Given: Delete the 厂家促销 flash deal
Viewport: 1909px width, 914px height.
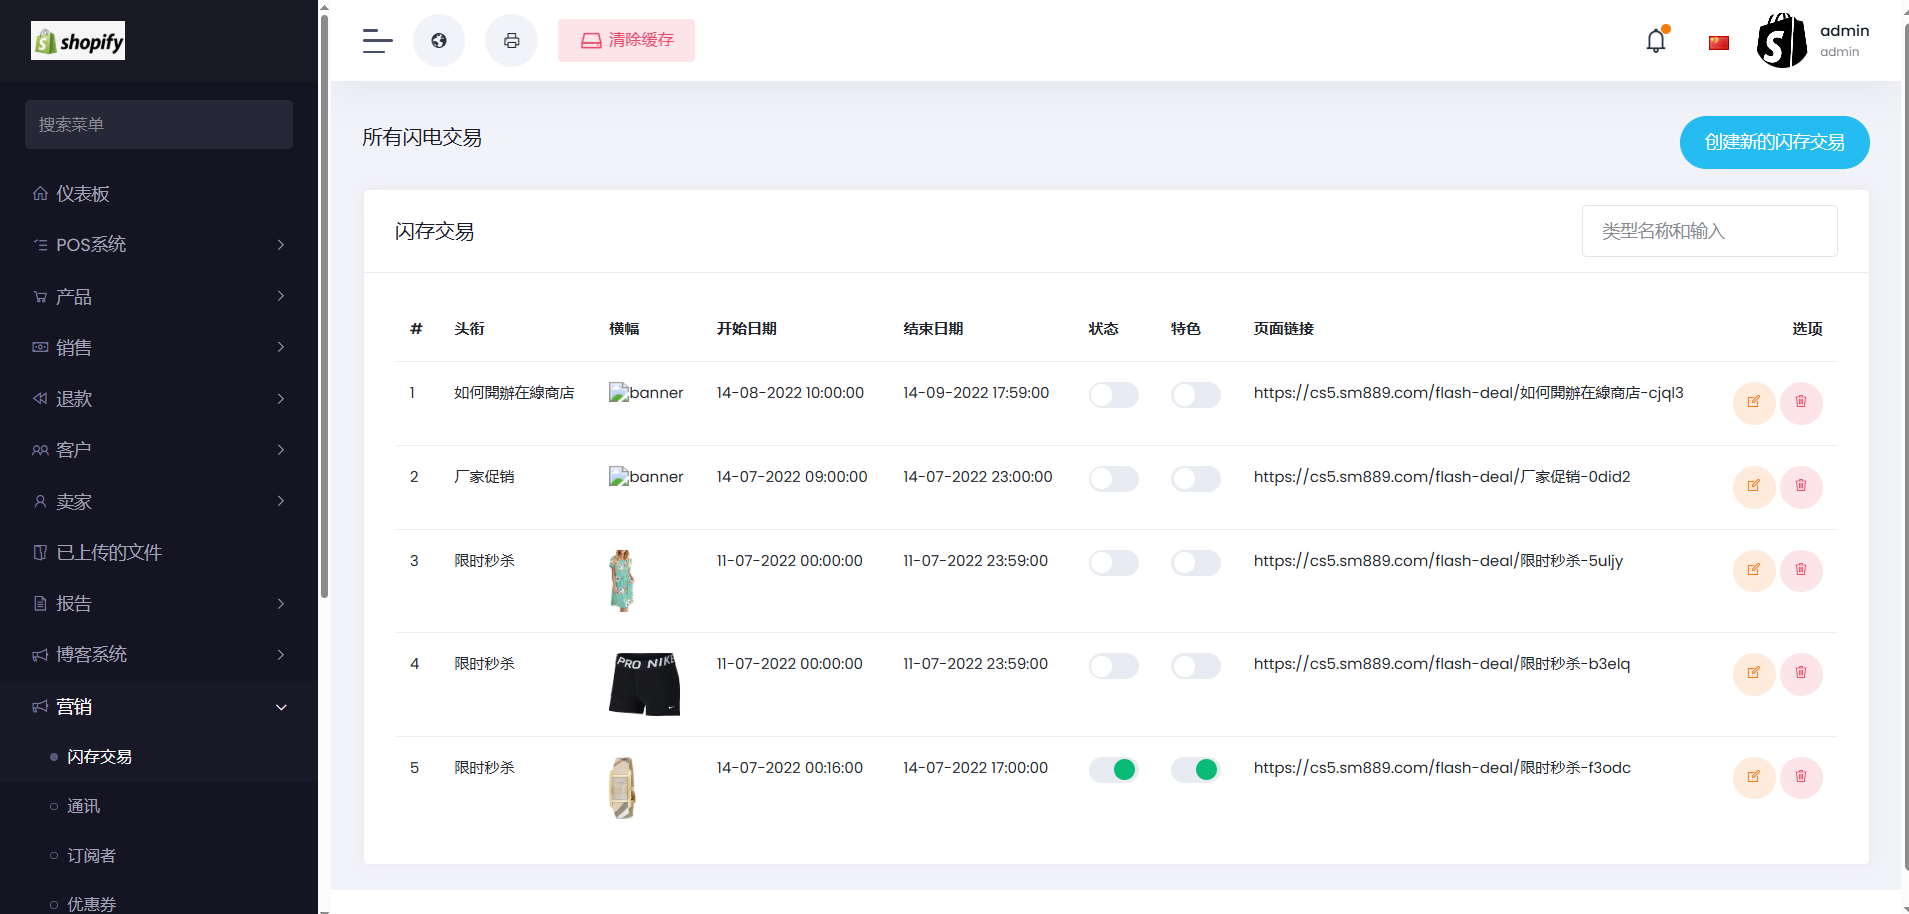Looking at the screenshot, I should (x=1800, y=487).
